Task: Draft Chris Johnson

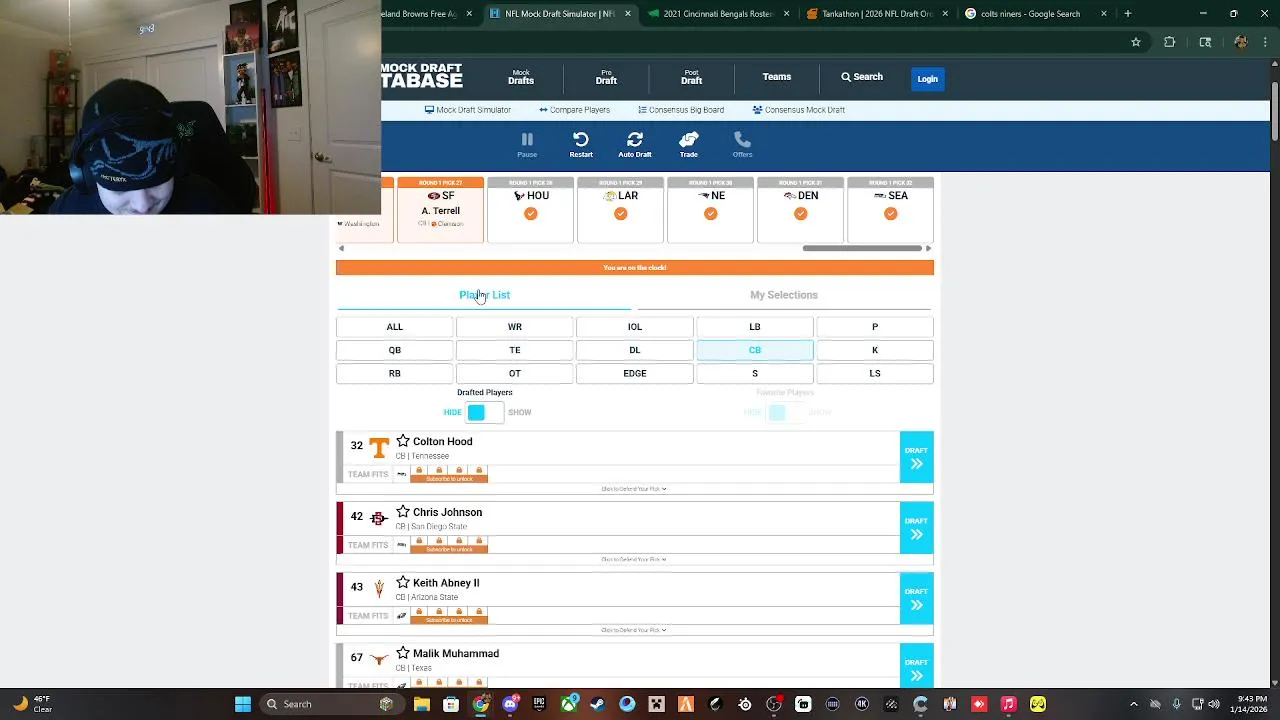Action: click(916, 527)
